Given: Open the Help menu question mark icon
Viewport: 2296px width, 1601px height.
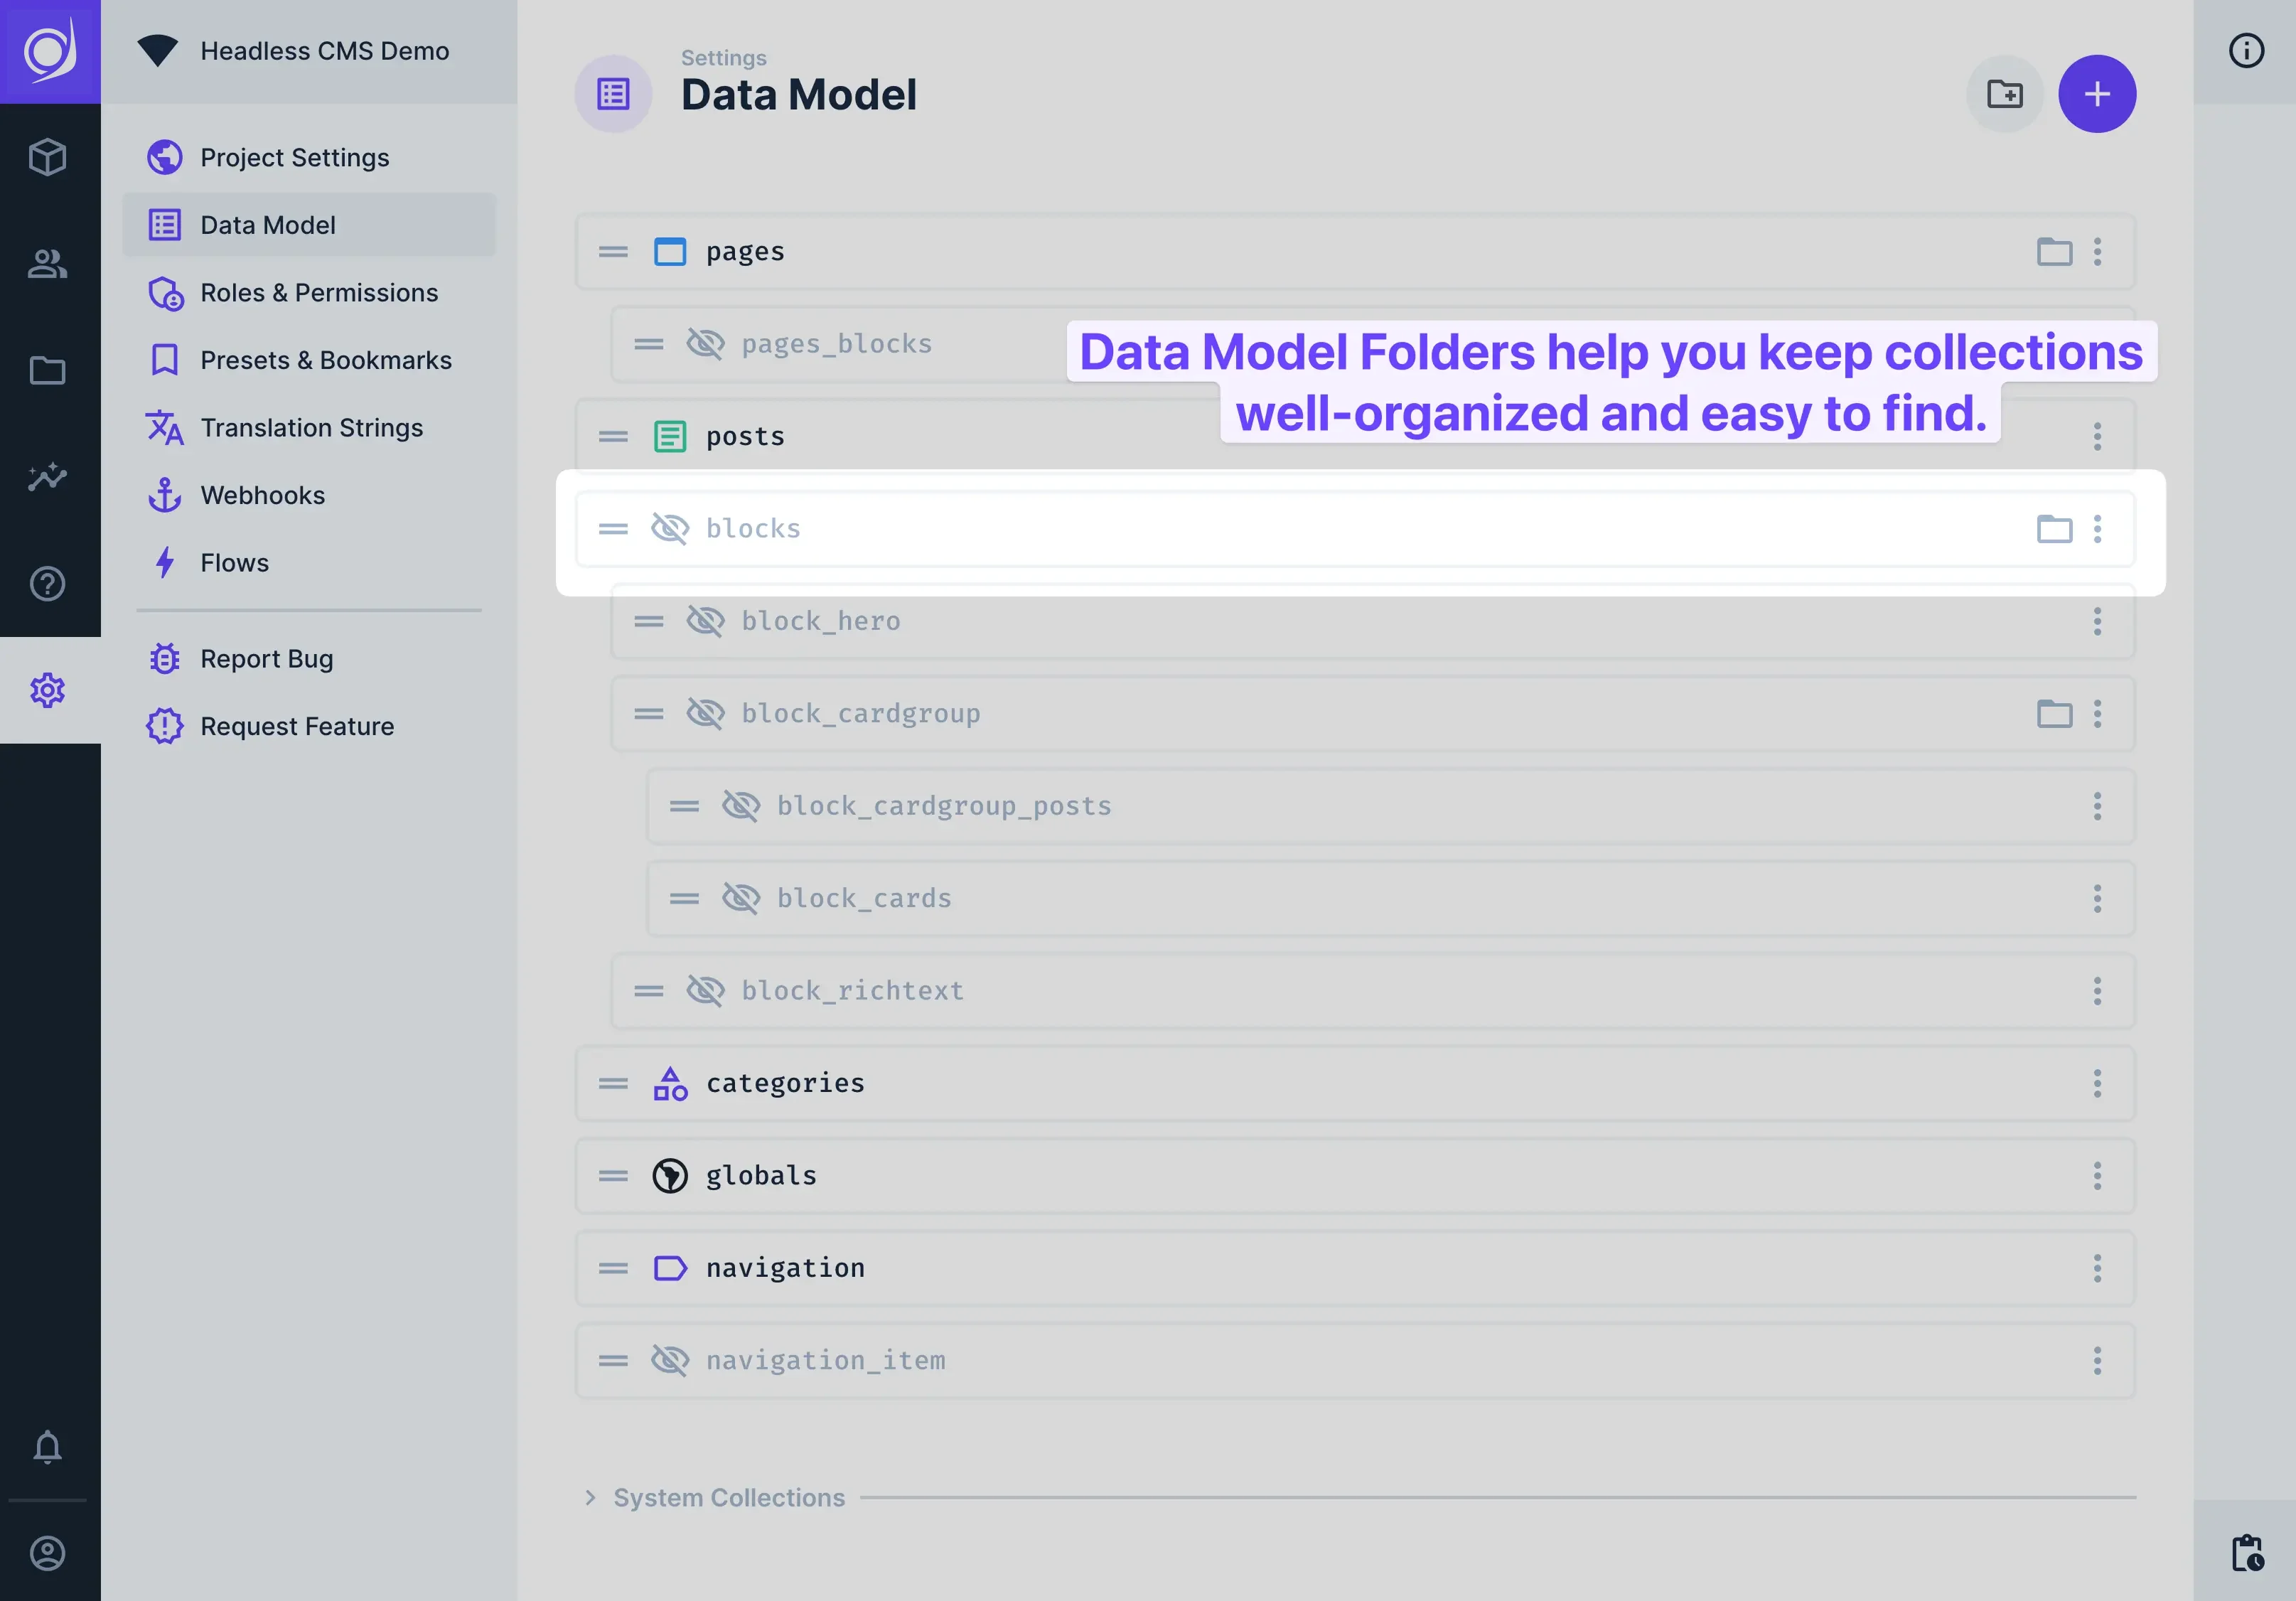Looking at the screenshot, I should tap(48, 584).
